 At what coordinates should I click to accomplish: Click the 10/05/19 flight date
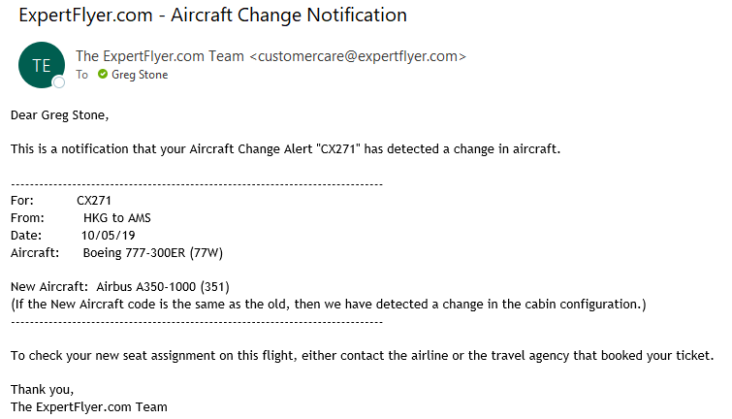pyautogui.click(x=104, y=234)
